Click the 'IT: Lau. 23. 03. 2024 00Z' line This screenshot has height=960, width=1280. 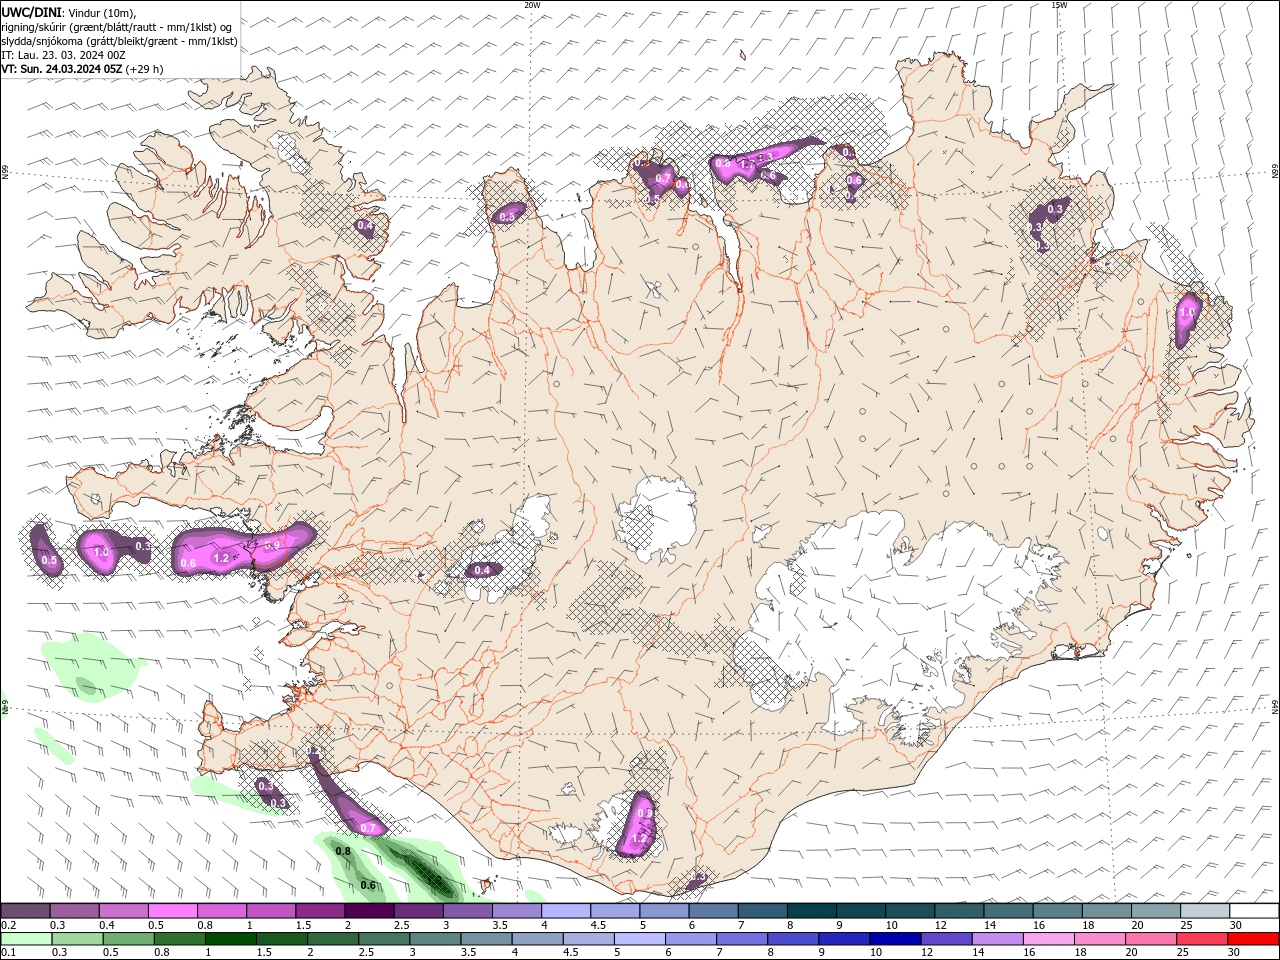click(63, 55)
